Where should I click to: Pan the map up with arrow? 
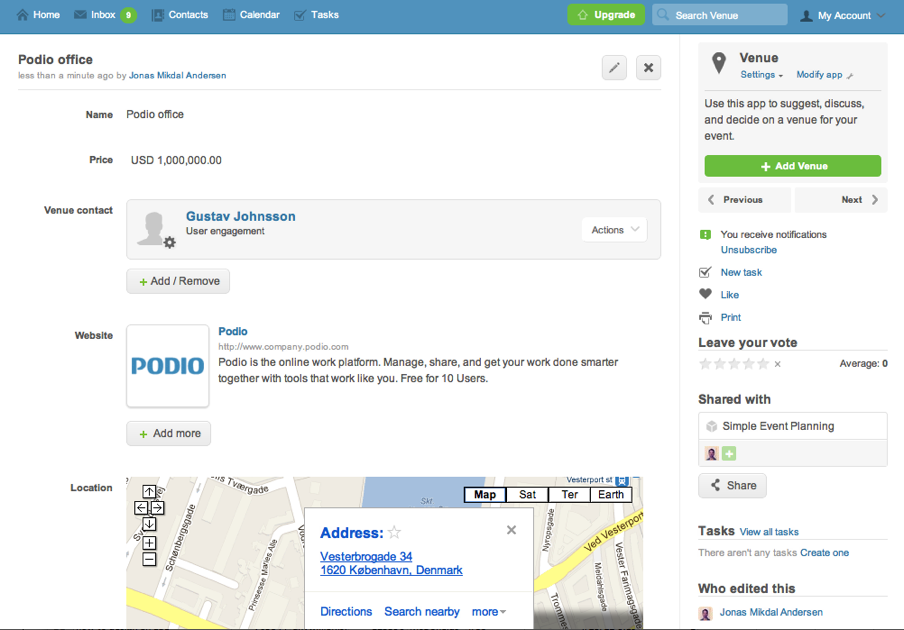[x=149, y=491]
